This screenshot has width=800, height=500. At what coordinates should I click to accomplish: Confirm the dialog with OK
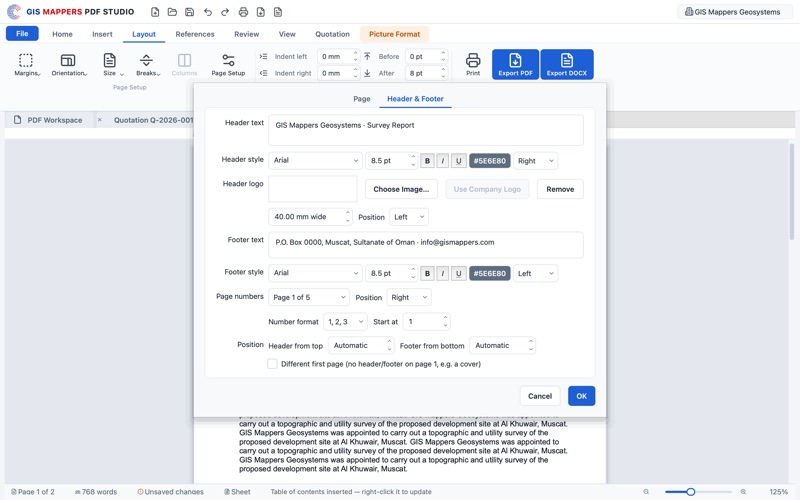[582, 396]
